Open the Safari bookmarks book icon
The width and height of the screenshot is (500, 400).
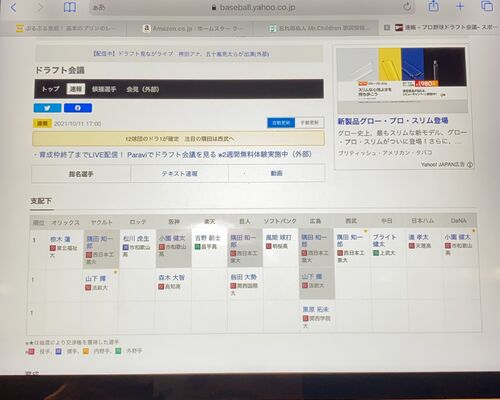(70, 7)
